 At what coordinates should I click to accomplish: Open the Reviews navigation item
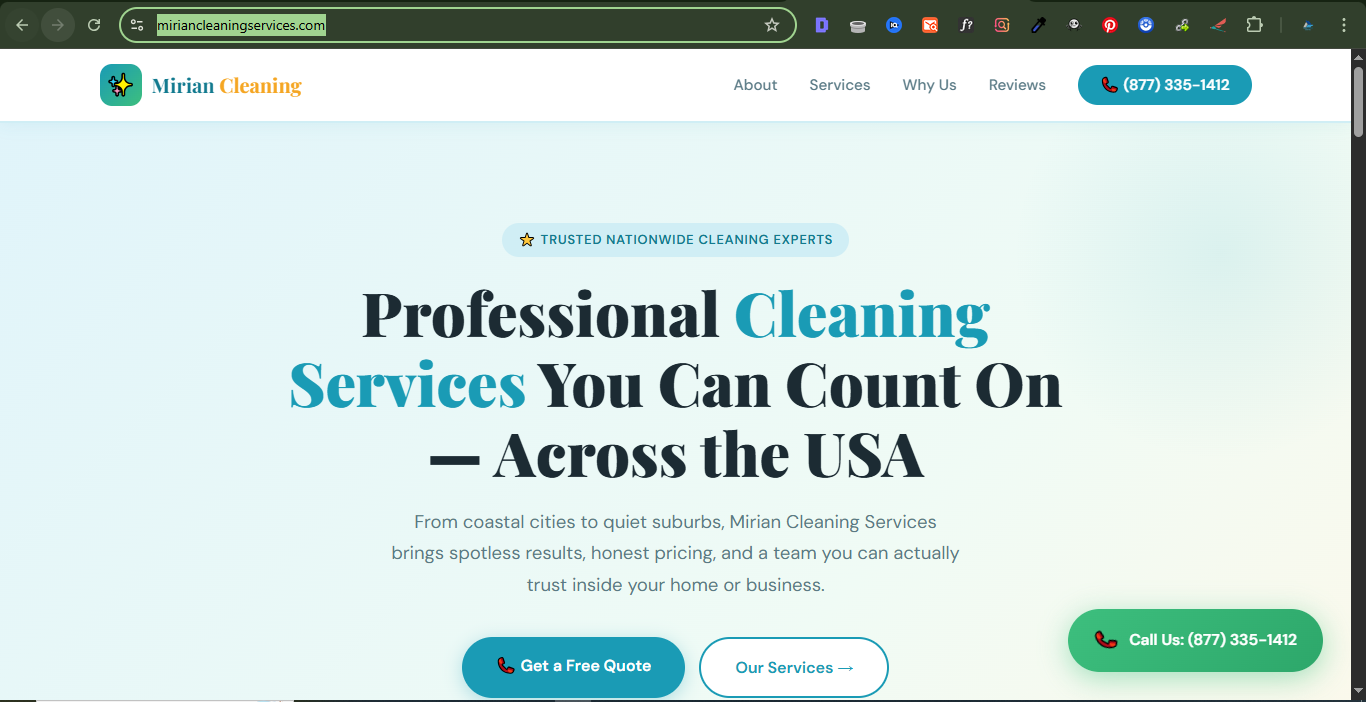click(1017, 85)
